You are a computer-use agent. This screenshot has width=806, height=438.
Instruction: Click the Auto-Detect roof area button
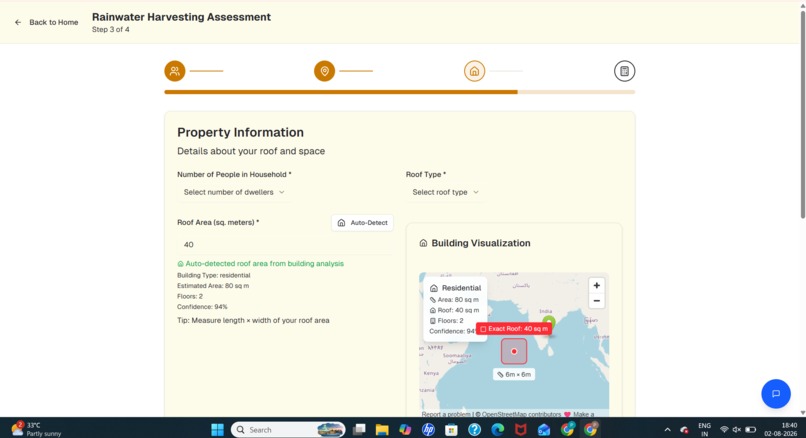pyautogui.click(x=362, y=223)
